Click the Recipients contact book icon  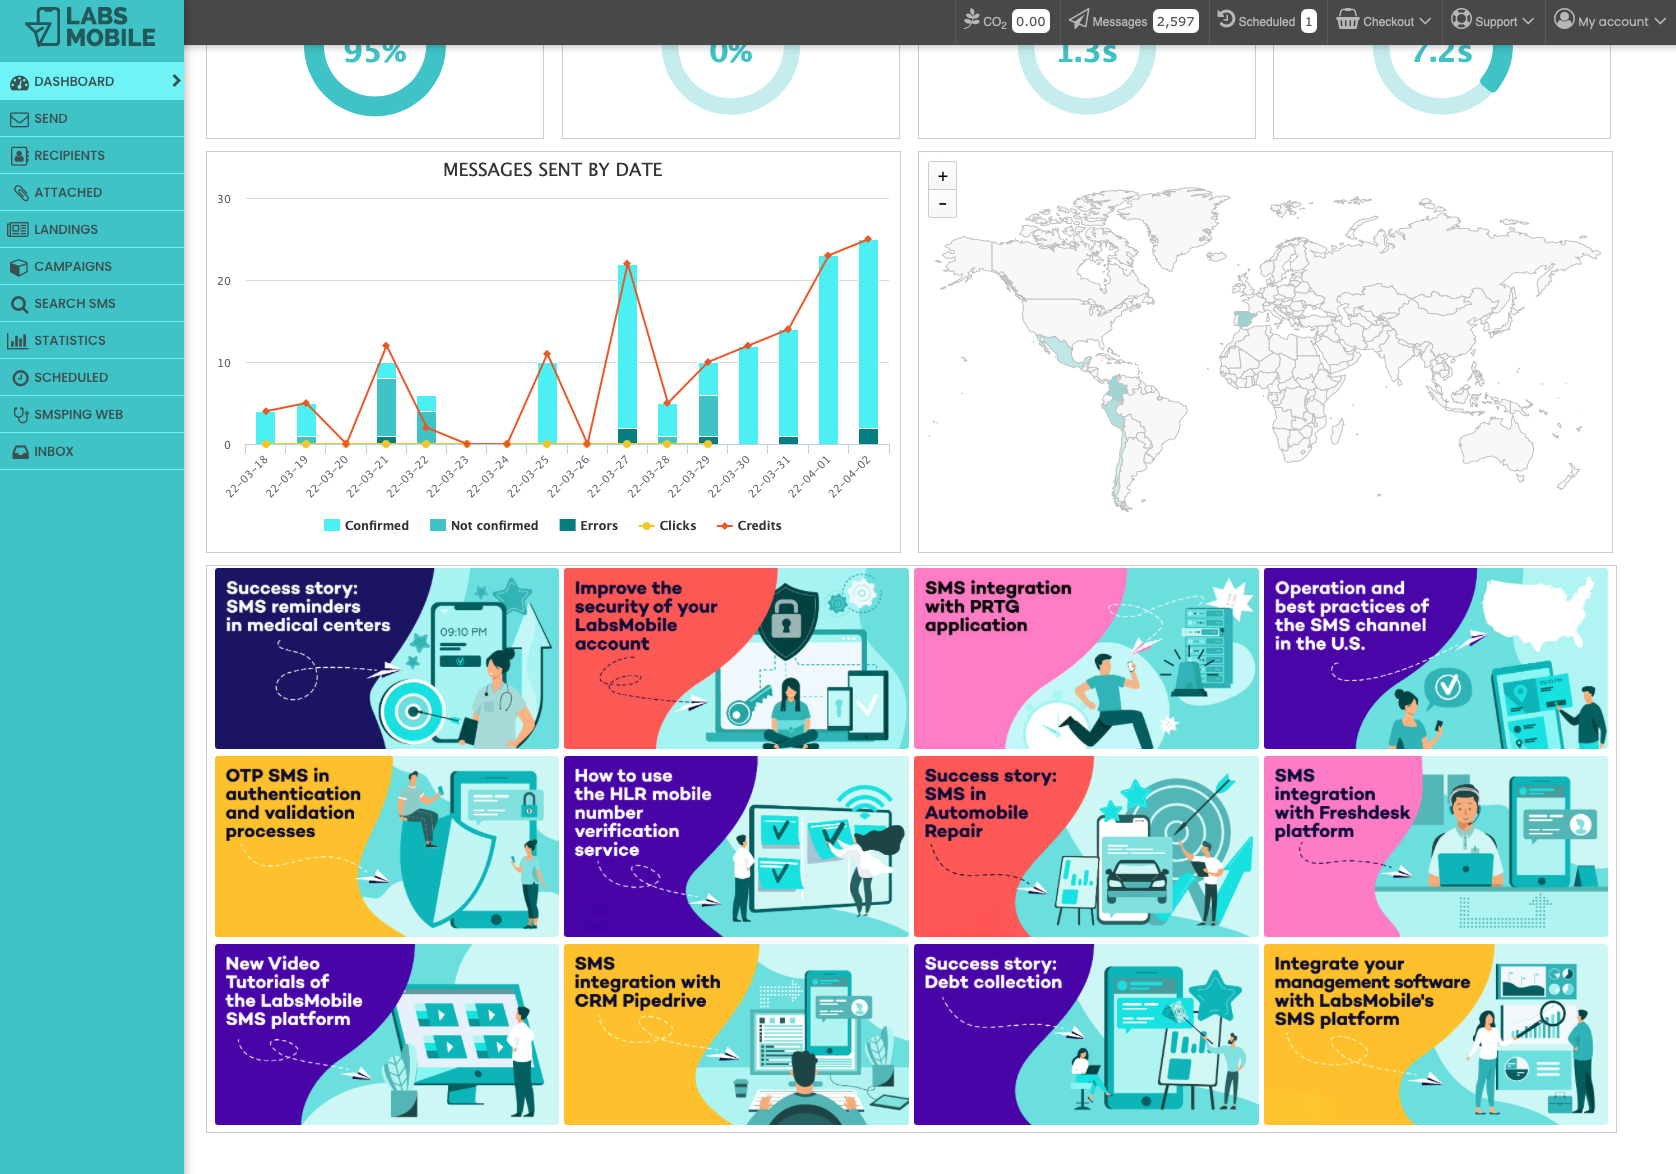19,156
